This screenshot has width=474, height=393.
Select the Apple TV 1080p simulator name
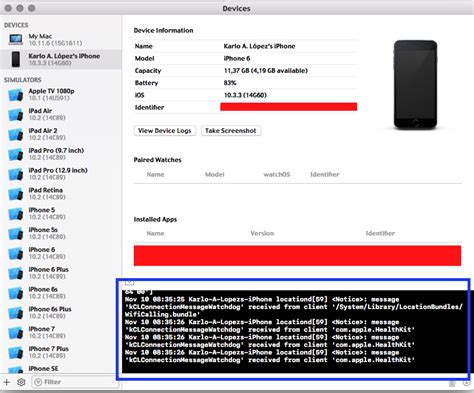[51, 91]
